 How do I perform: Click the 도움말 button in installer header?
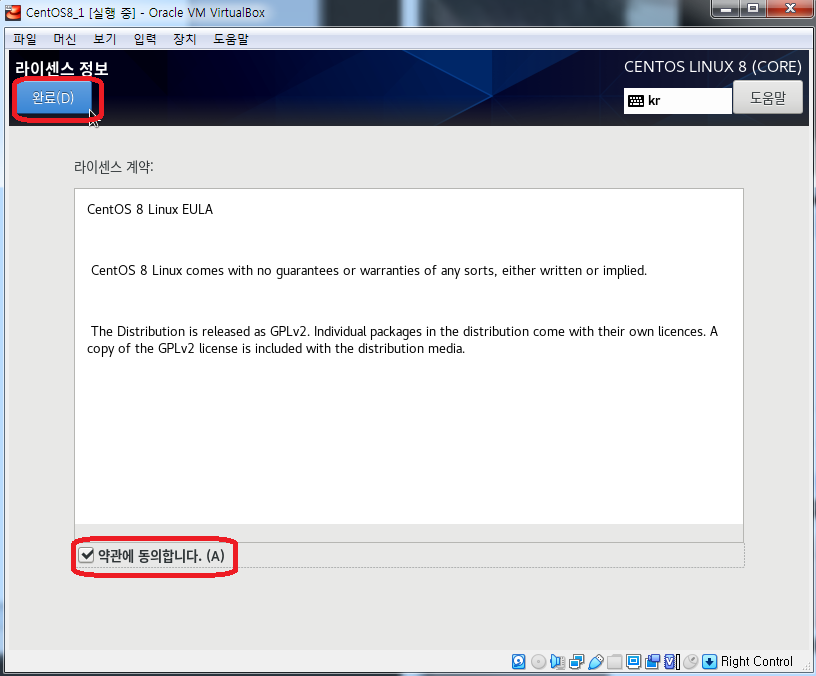tap(768, 97)
